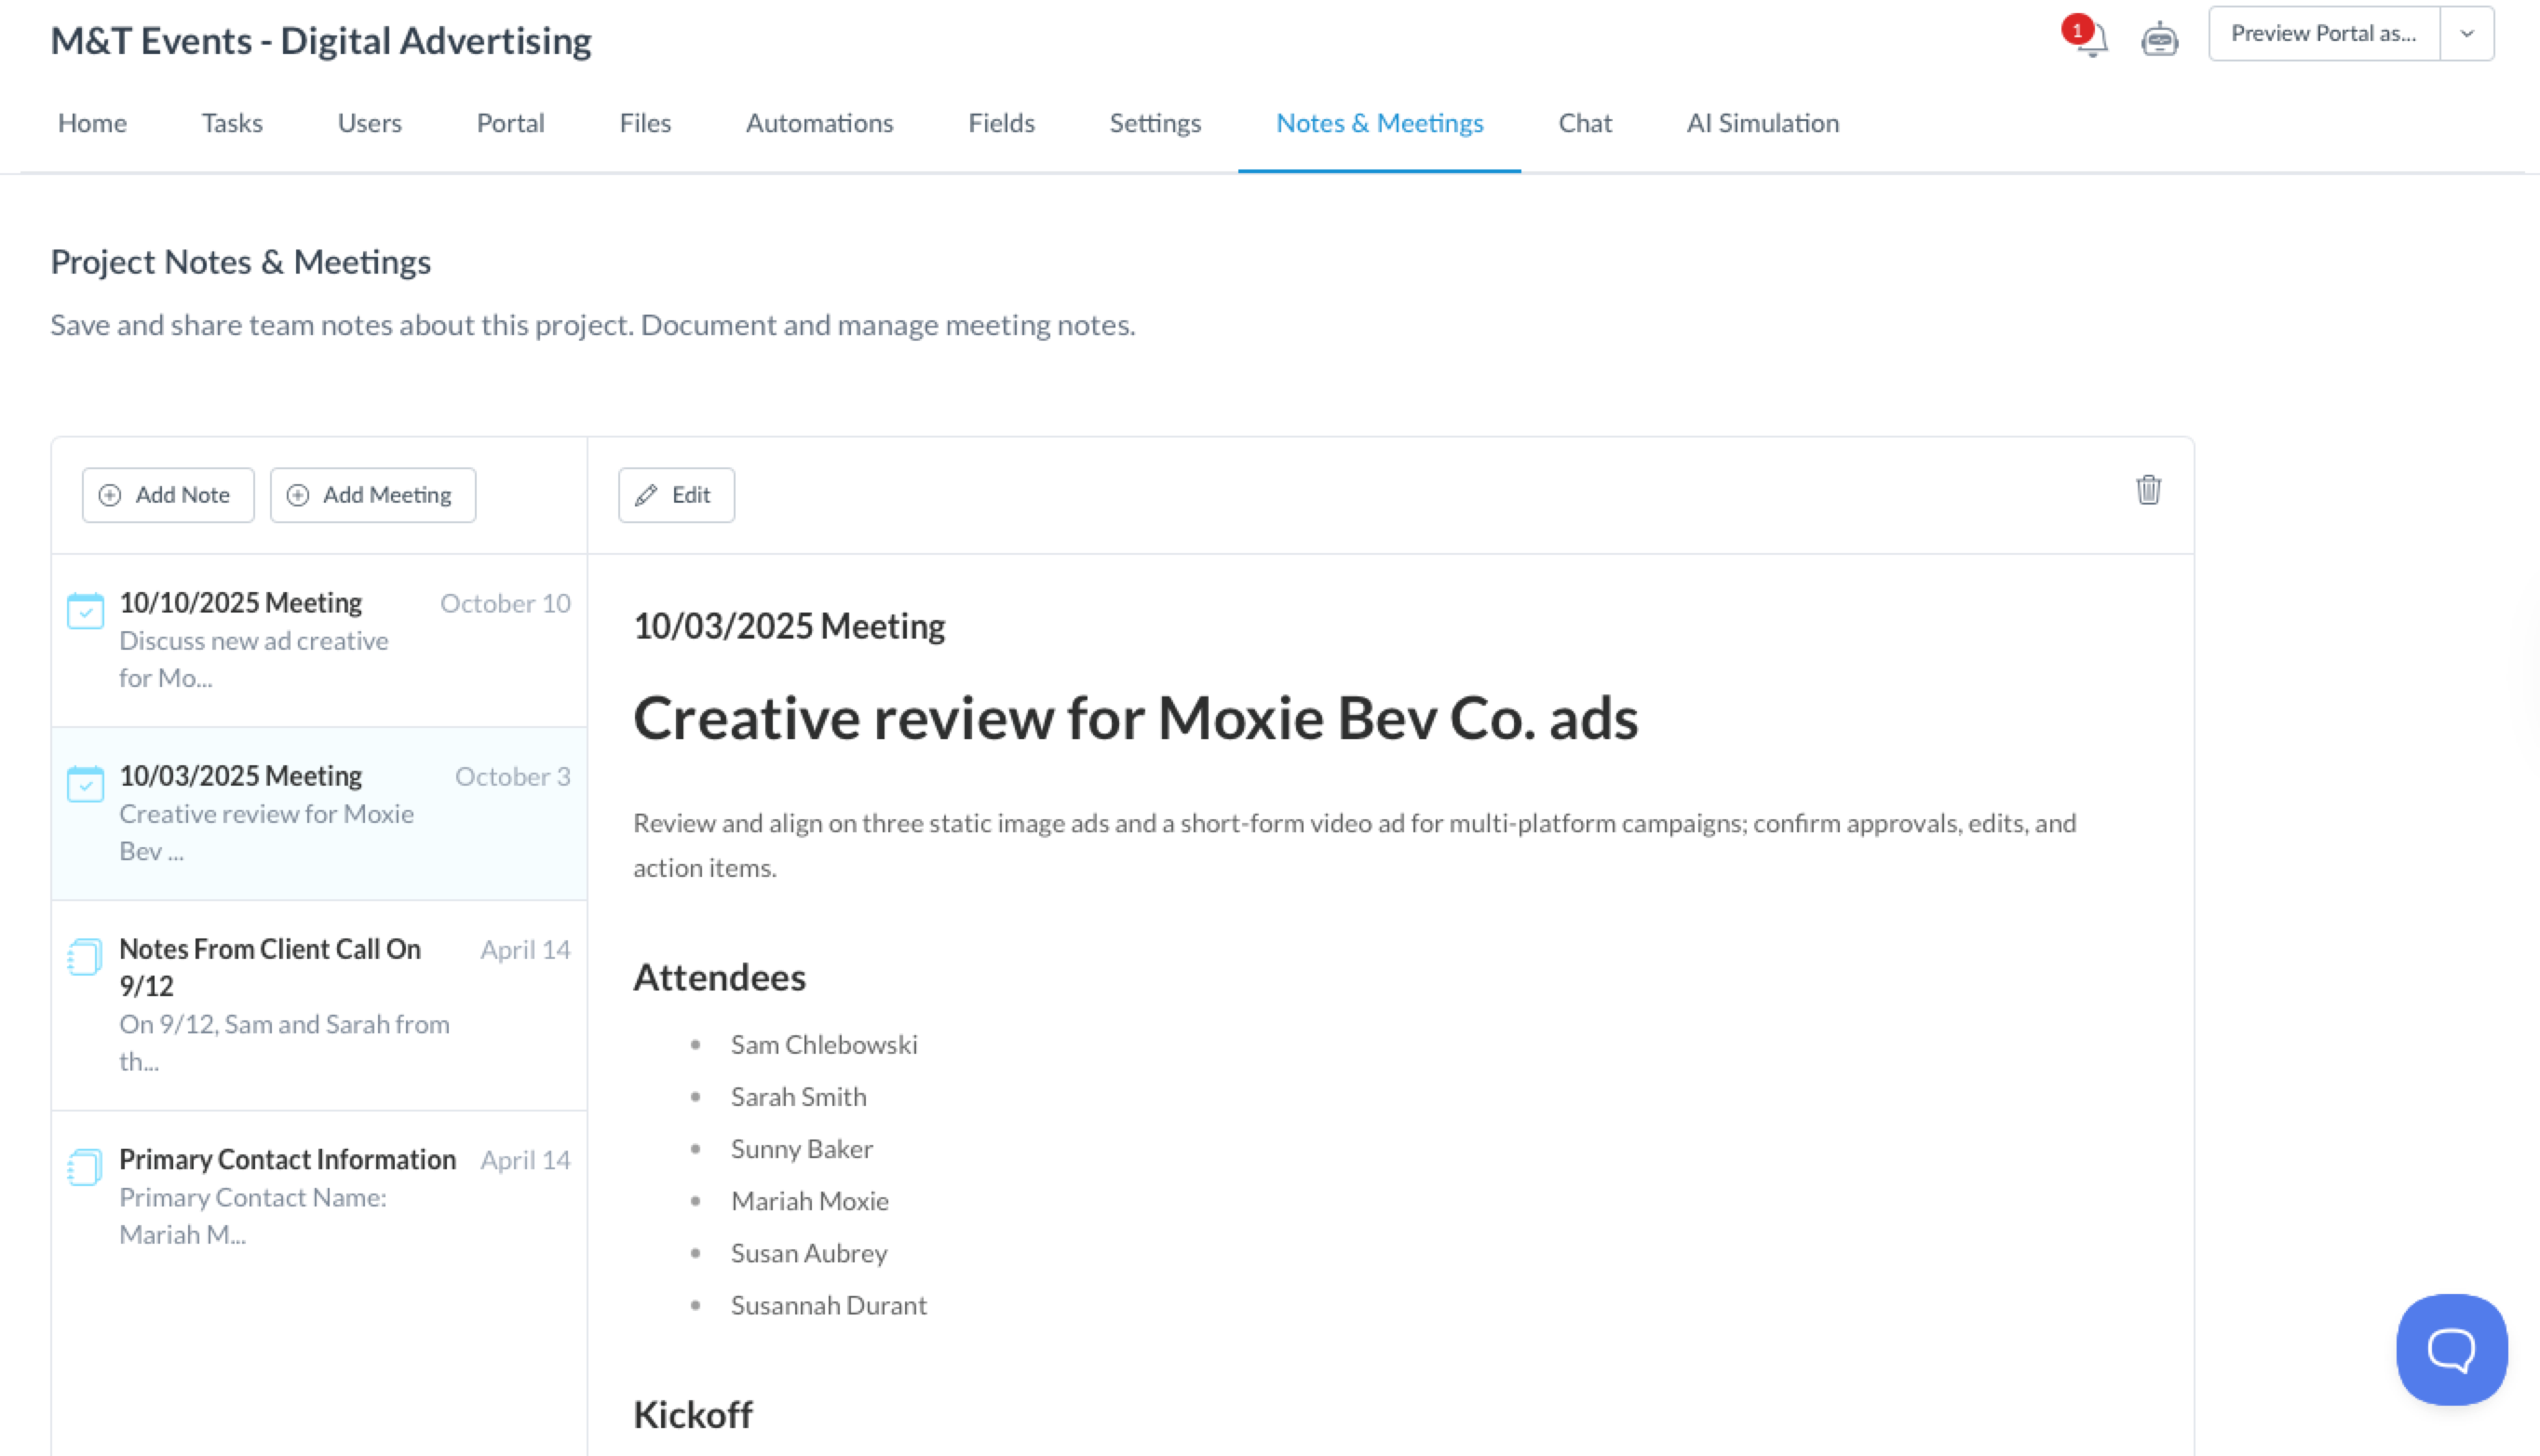Click the Add Note button
Image resolution: width=2540 pixels, height=1456 pixels.
pos(168,495)
